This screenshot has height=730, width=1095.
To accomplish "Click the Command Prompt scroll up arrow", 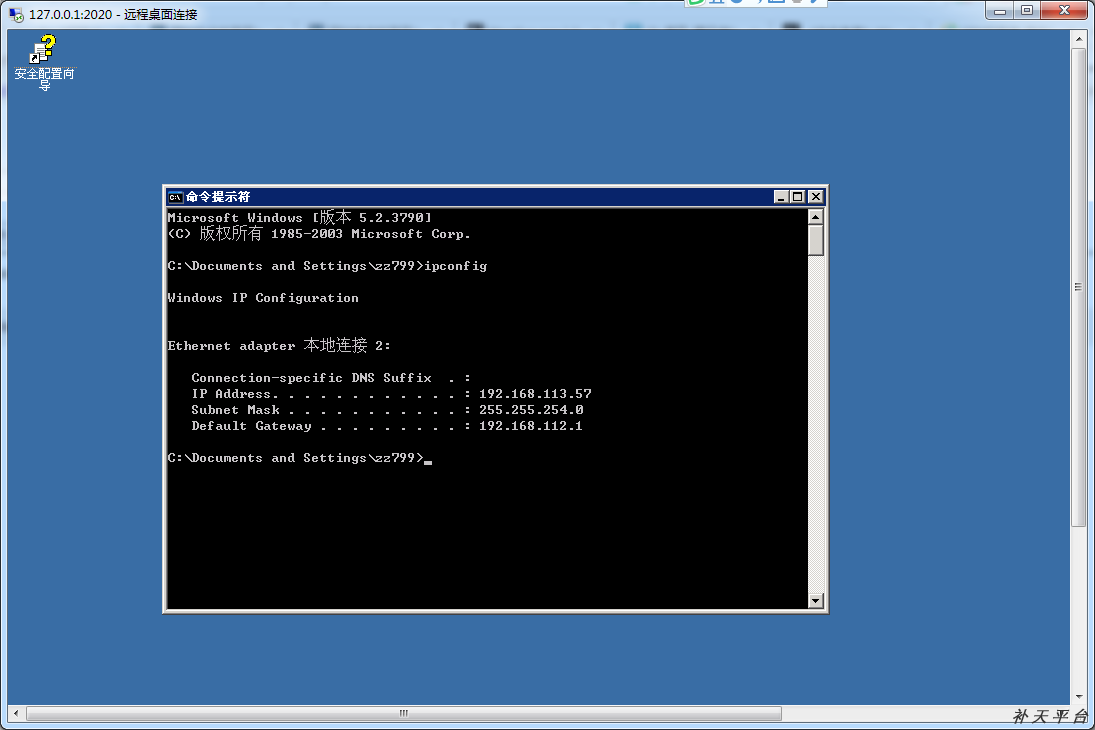I will tap(816, 217).
